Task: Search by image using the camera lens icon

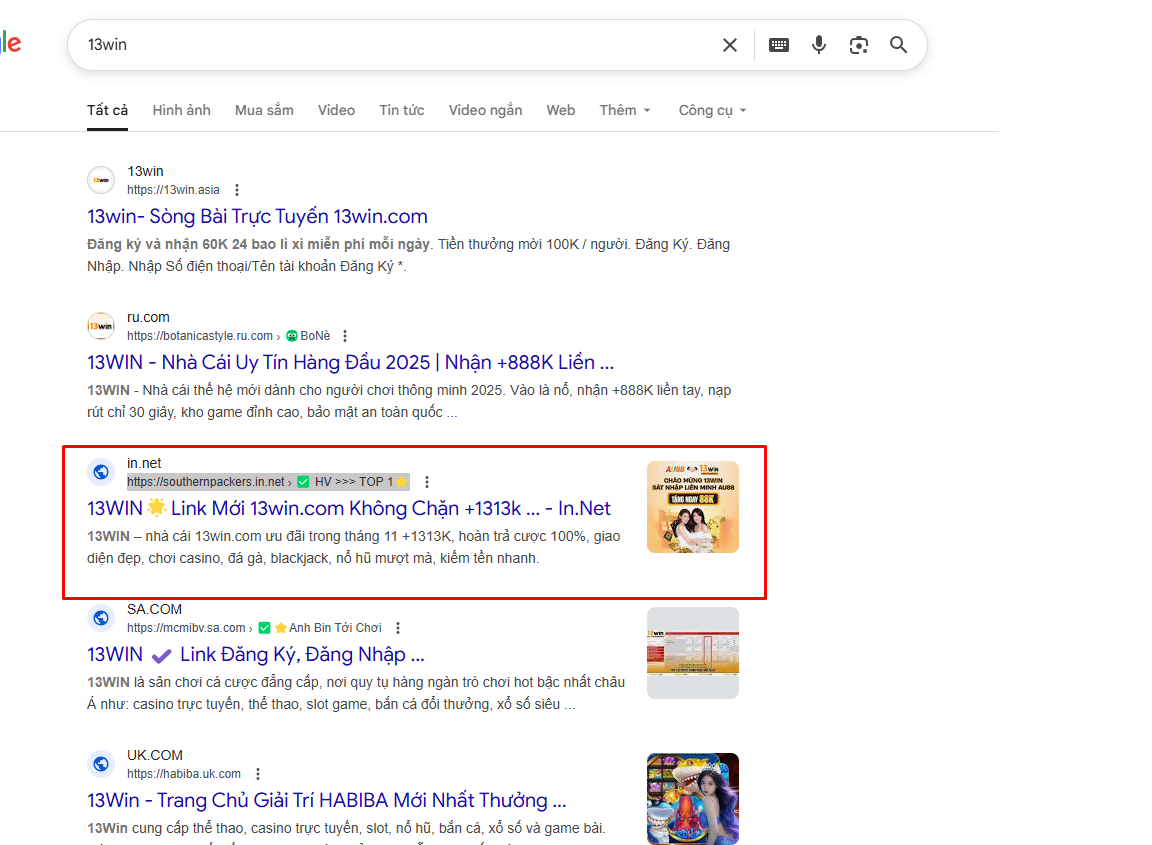Action: click(858, 45)
